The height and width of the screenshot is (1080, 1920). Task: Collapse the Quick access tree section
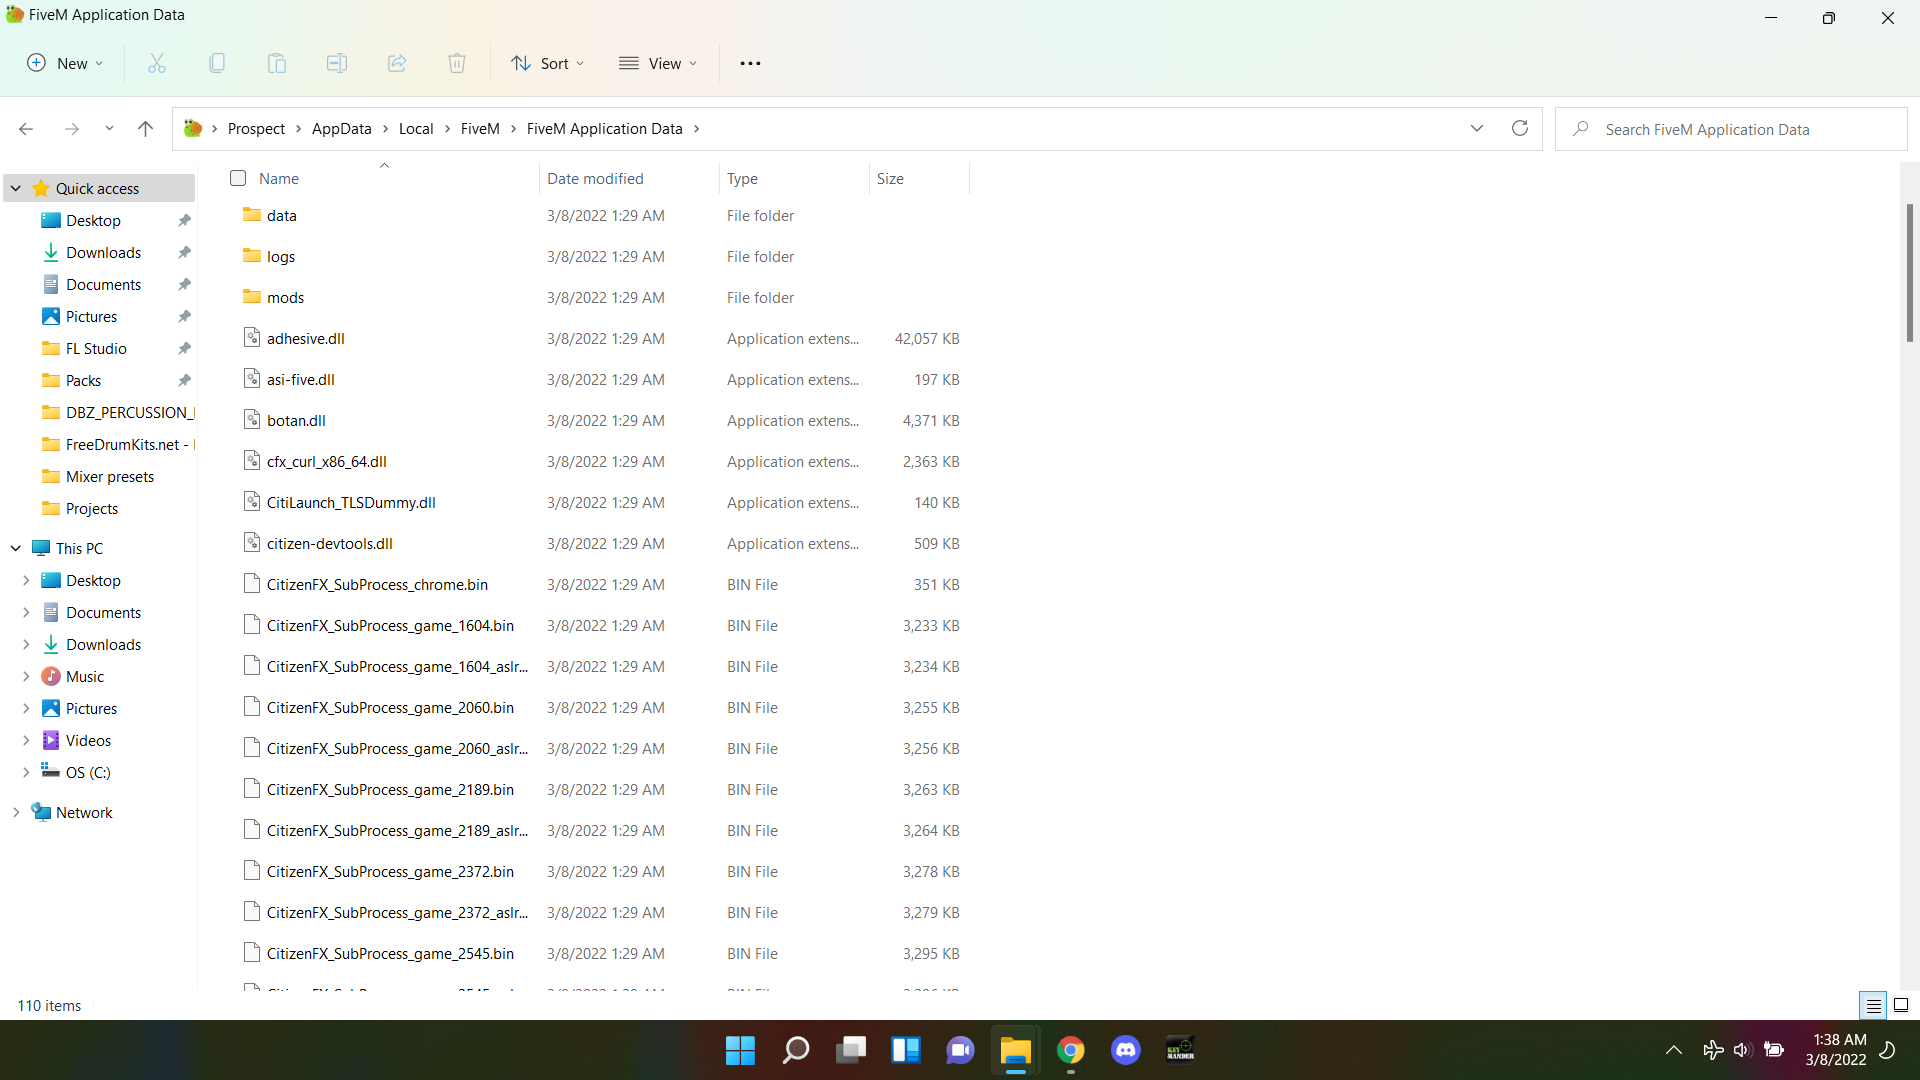pyautogui.click(x=16, y=188)
